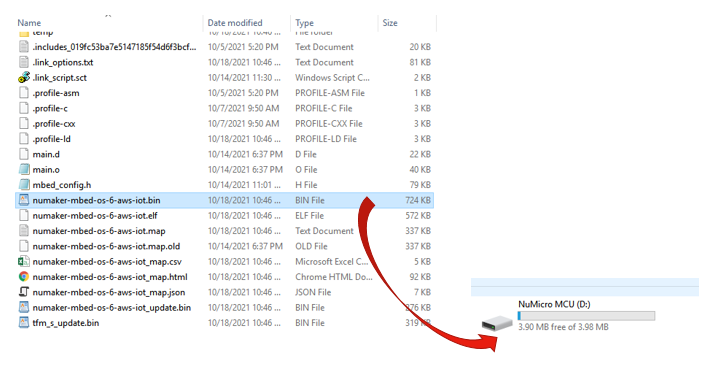Click the 81 KB size cell
The width and height of the screenshot is (711, 368).
pyautogui.click(x=420, y=62)
